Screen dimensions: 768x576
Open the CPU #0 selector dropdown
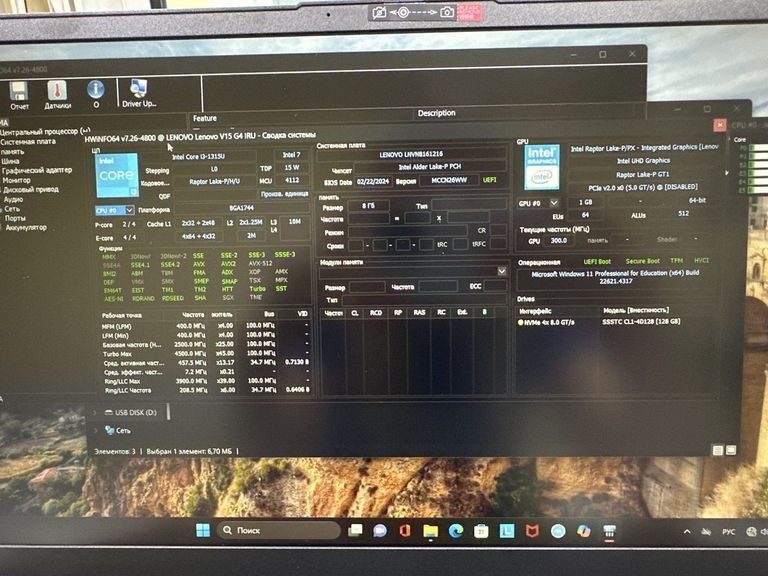[114, 211]
